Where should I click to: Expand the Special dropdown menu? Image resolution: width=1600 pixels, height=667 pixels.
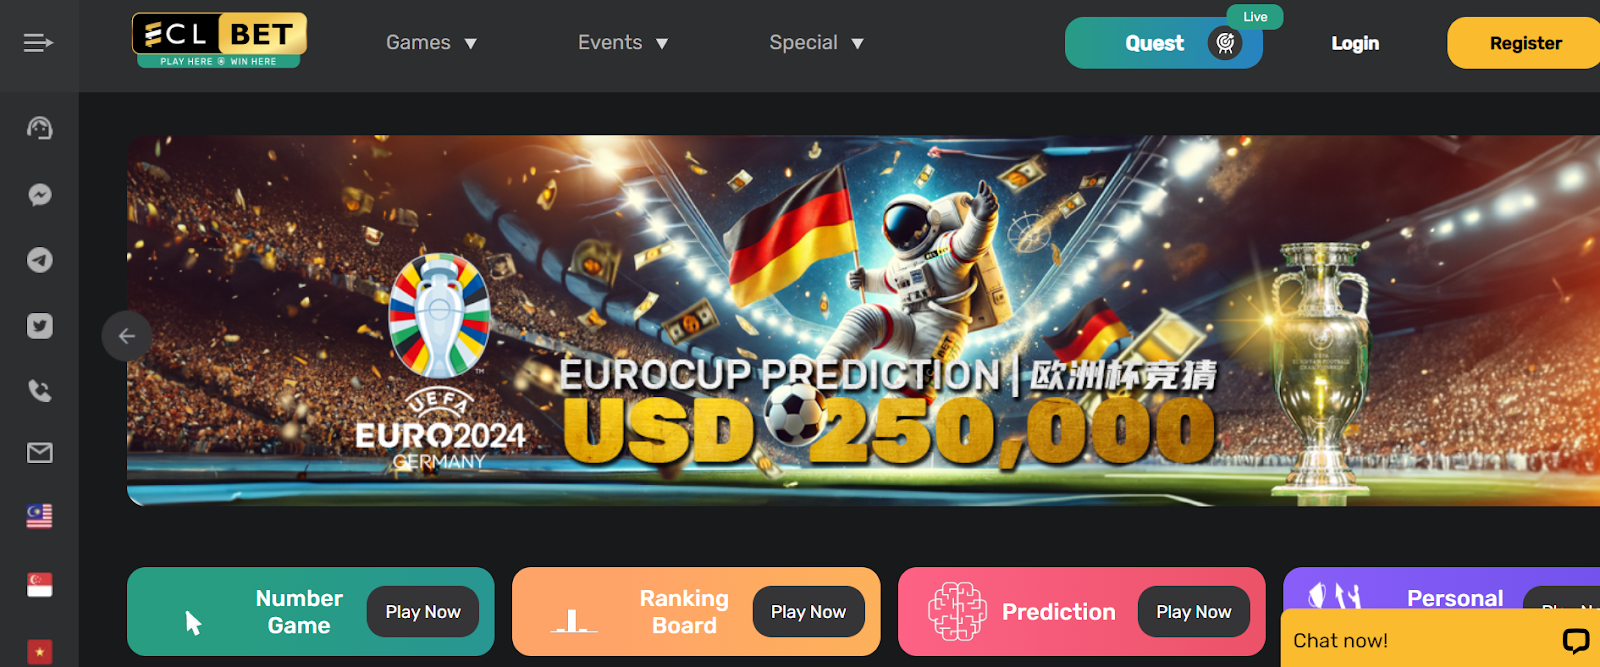[x=816, y=43]
